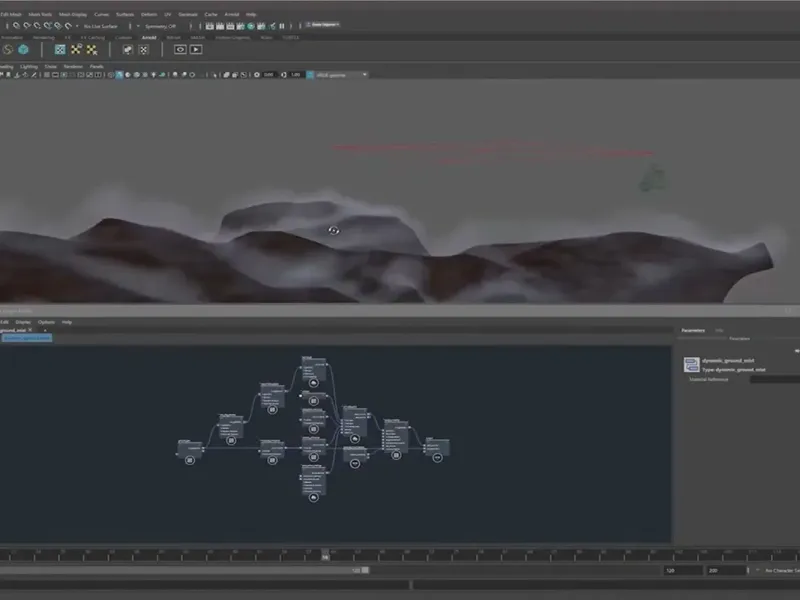Click the teal cube icon on Arnold shelf
This screenshot has width=800, height=600.
(23, 49)
